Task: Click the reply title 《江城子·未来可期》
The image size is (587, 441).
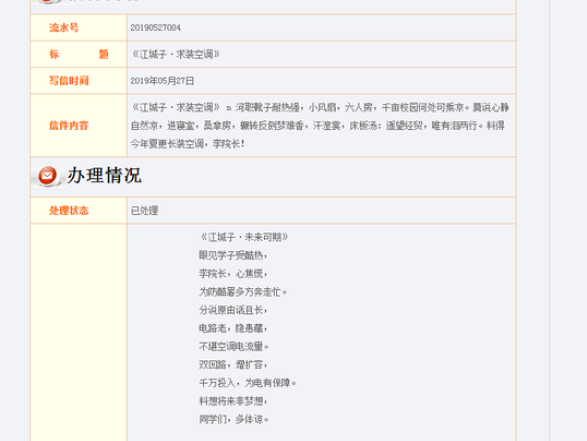Action: pos(244,237)
